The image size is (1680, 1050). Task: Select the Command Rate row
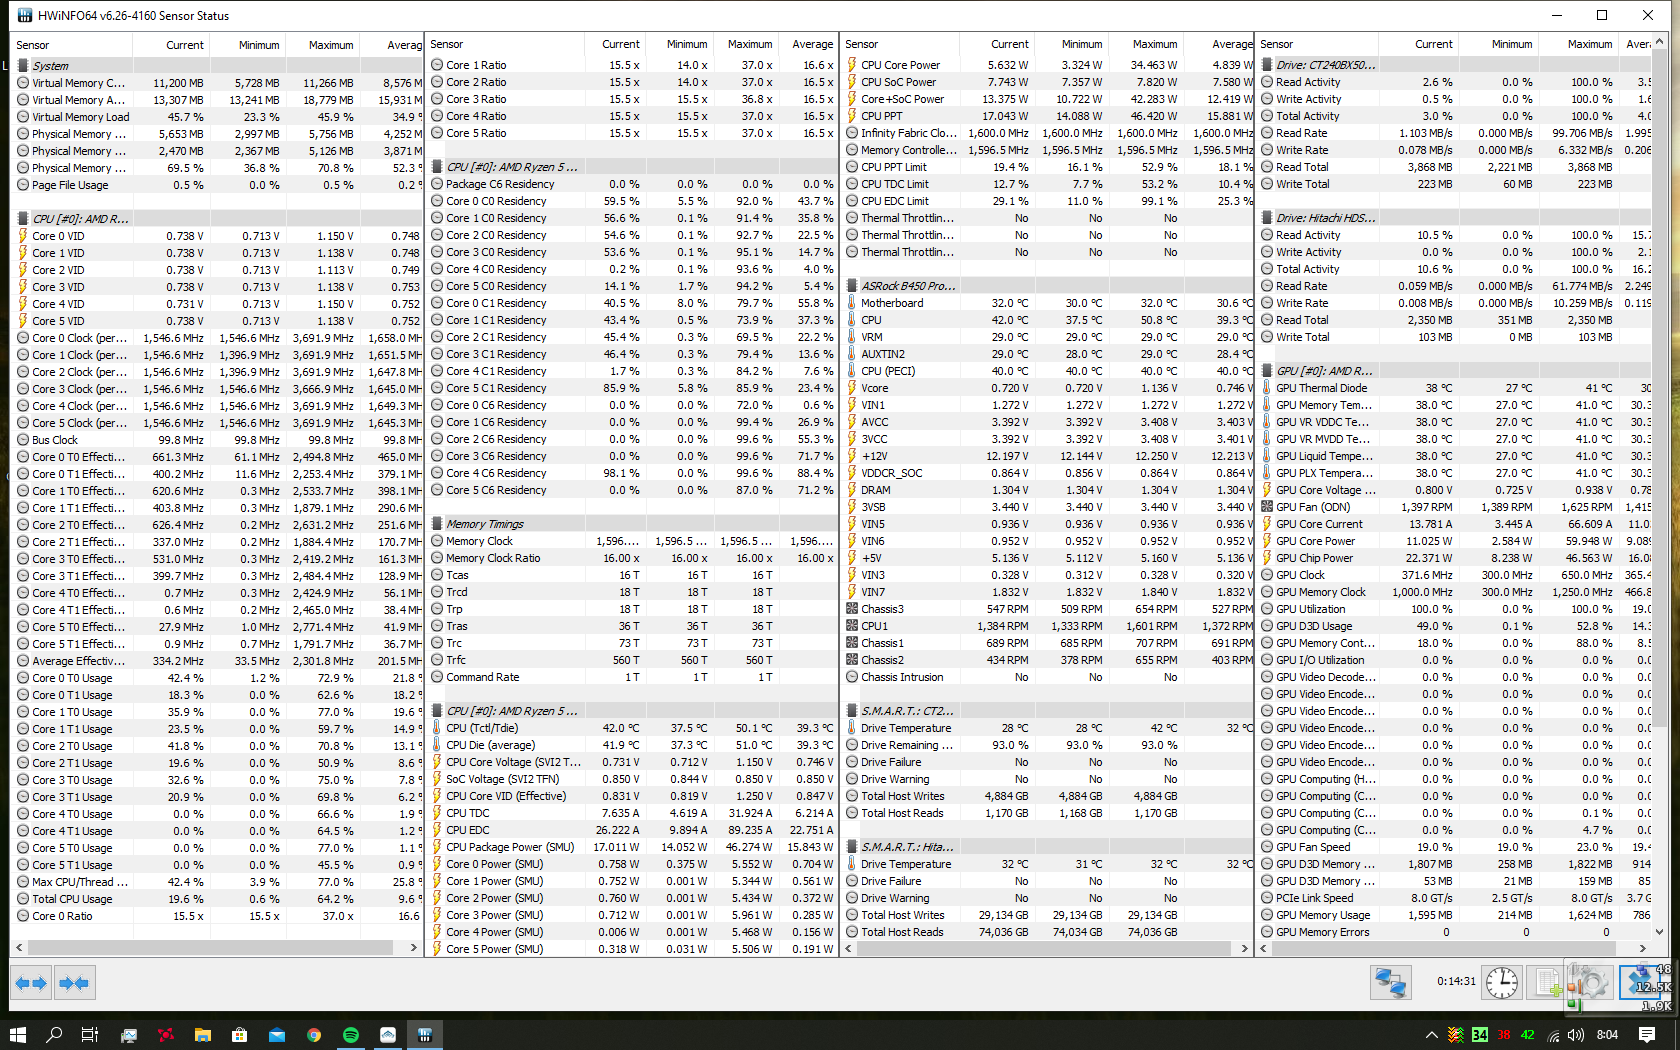coord(633,677)
